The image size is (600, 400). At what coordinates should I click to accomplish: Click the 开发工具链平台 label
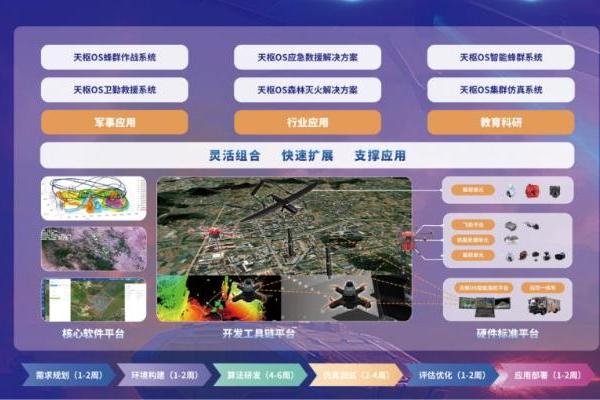pos(259,333)
